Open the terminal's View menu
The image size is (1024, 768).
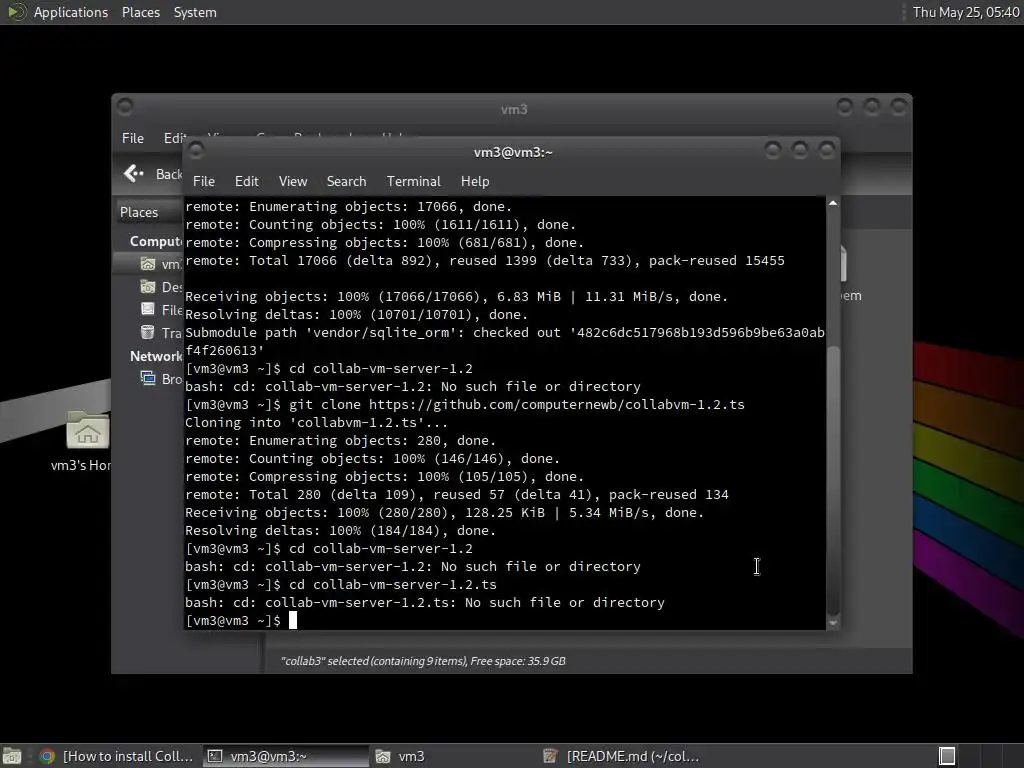[x=293, y=181]
